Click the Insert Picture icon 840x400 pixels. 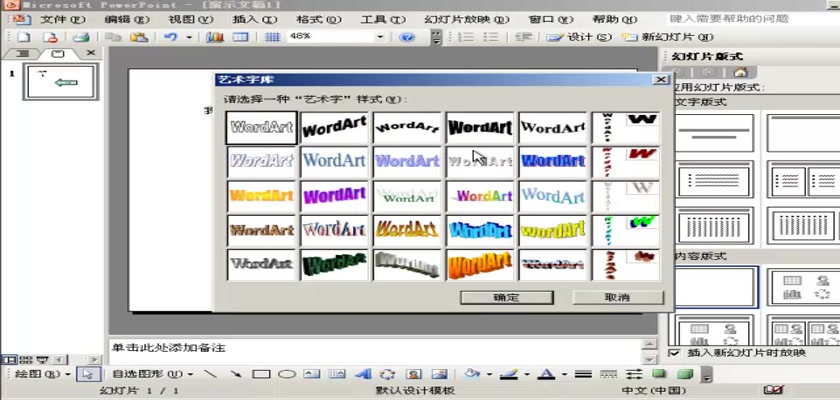[439, 374]
